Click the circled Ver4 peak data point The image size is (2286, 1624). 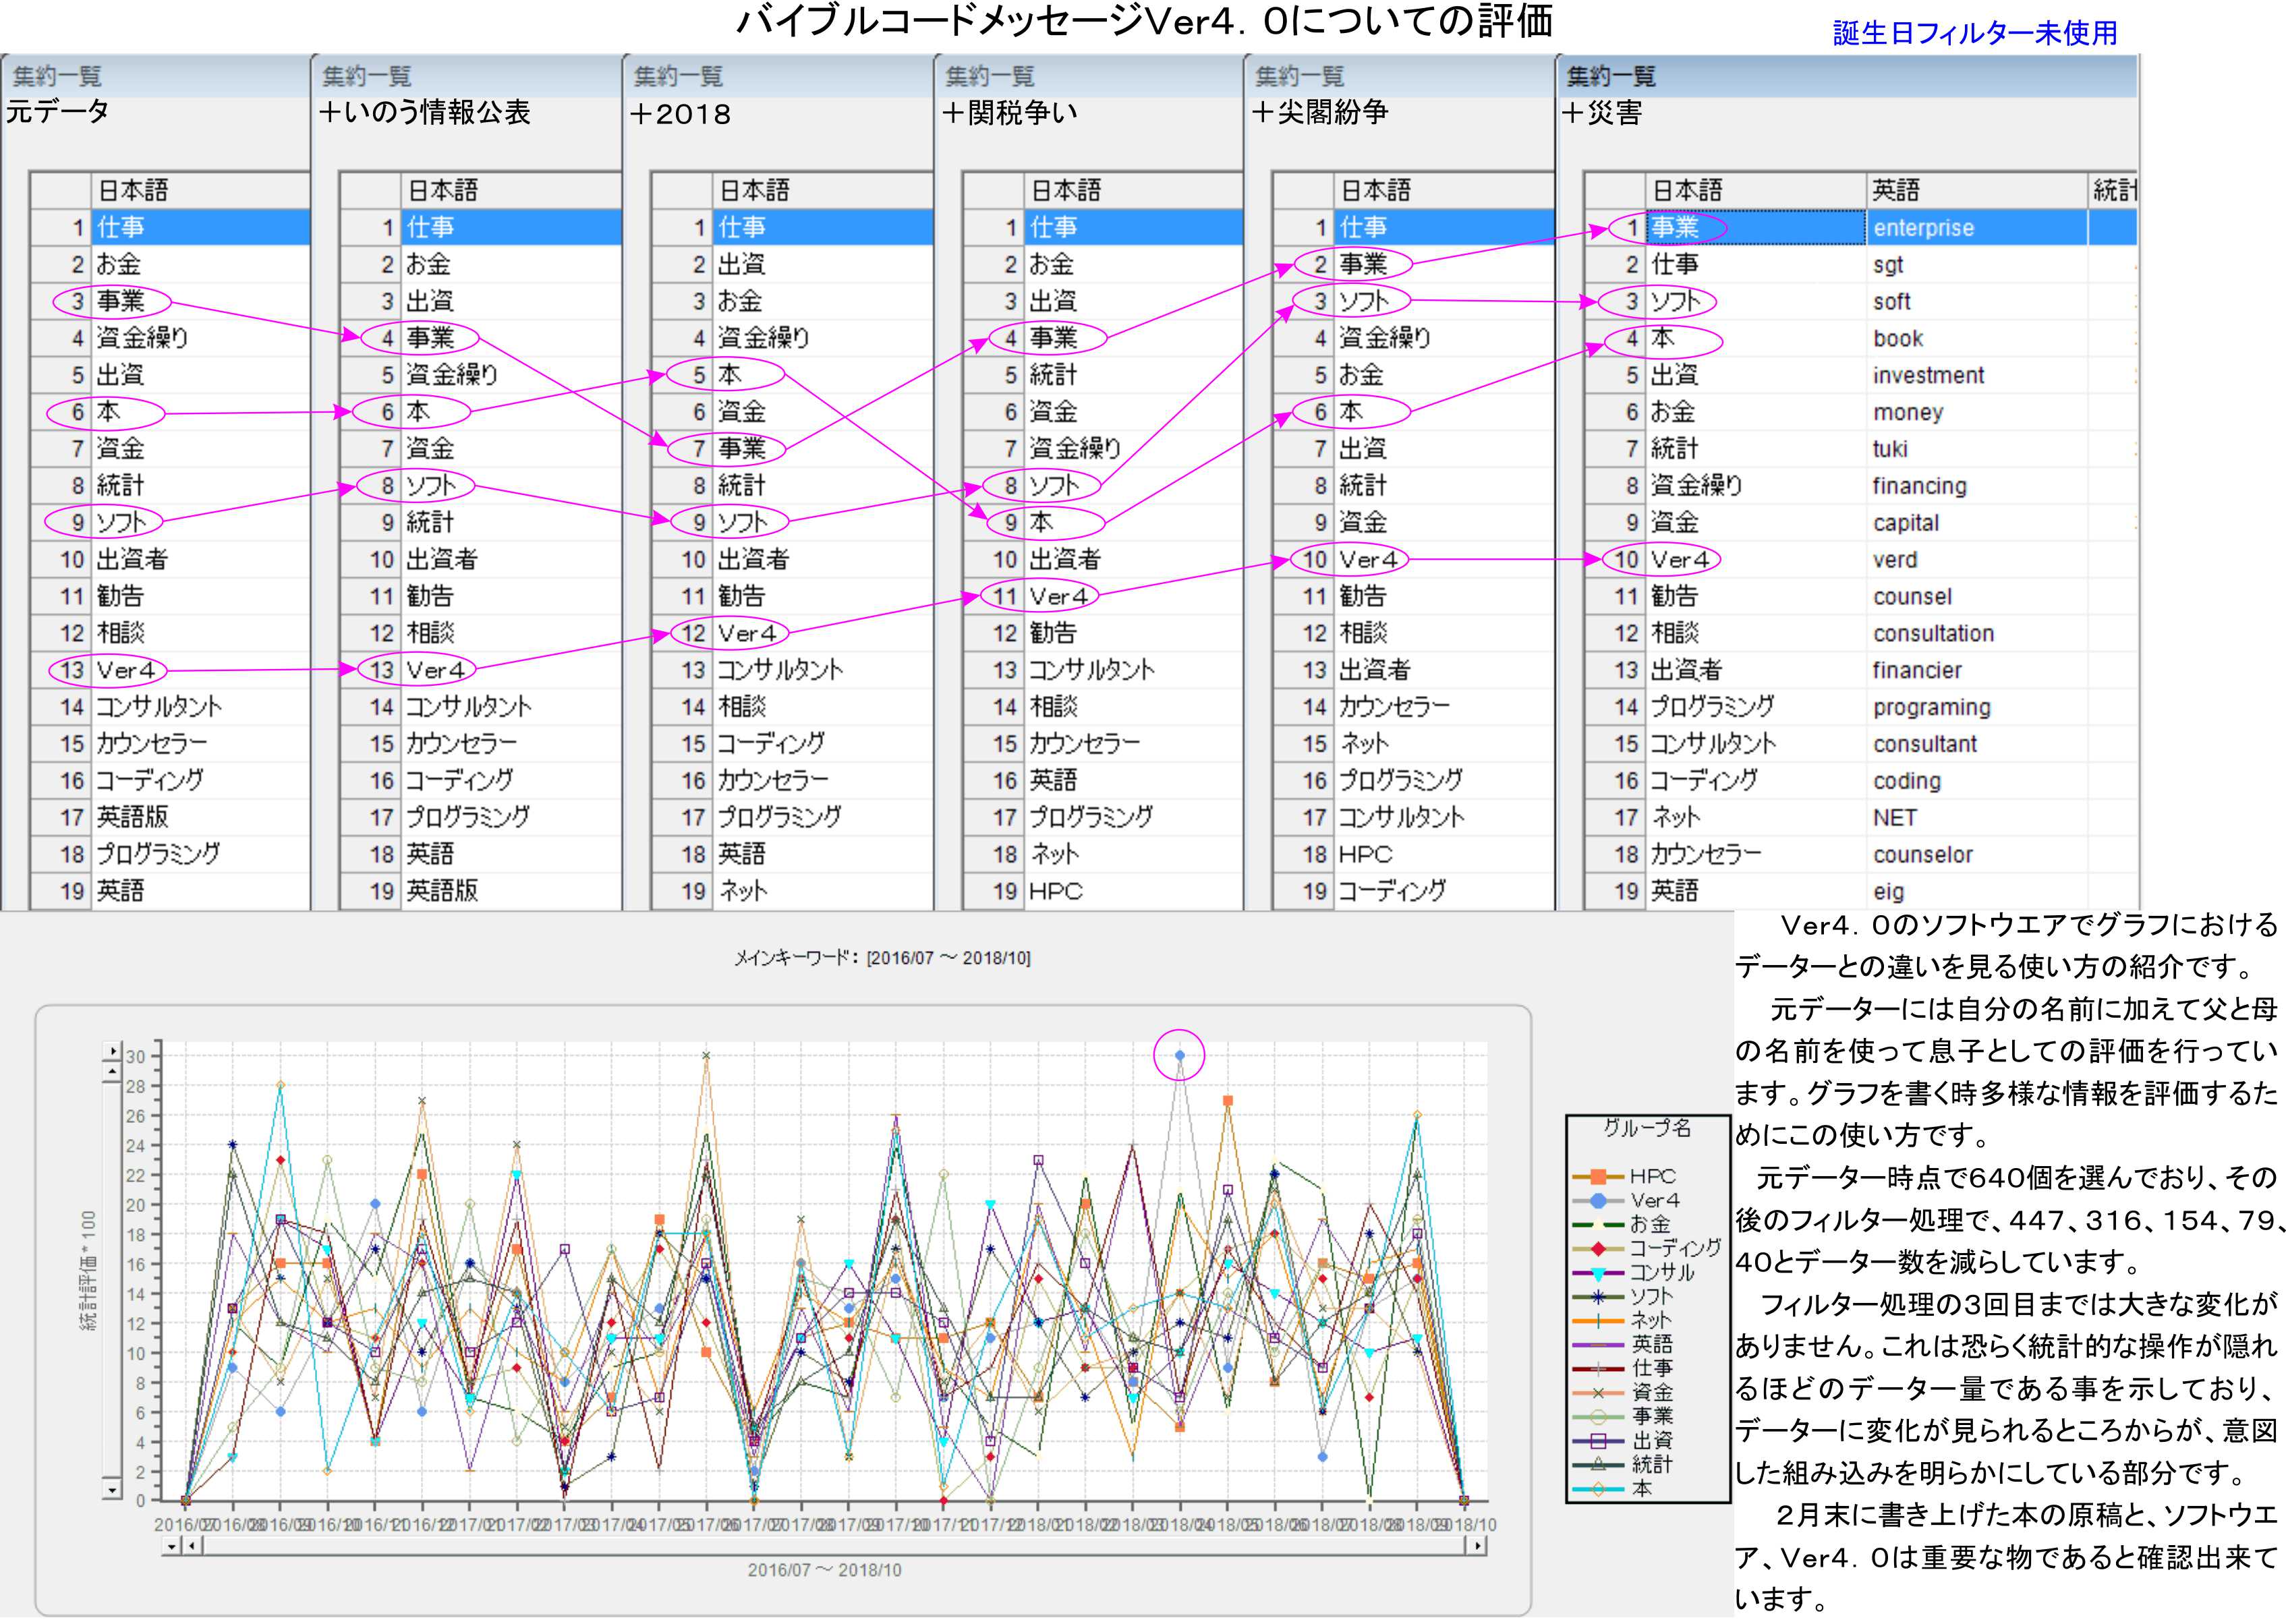click(1179, 1055)
